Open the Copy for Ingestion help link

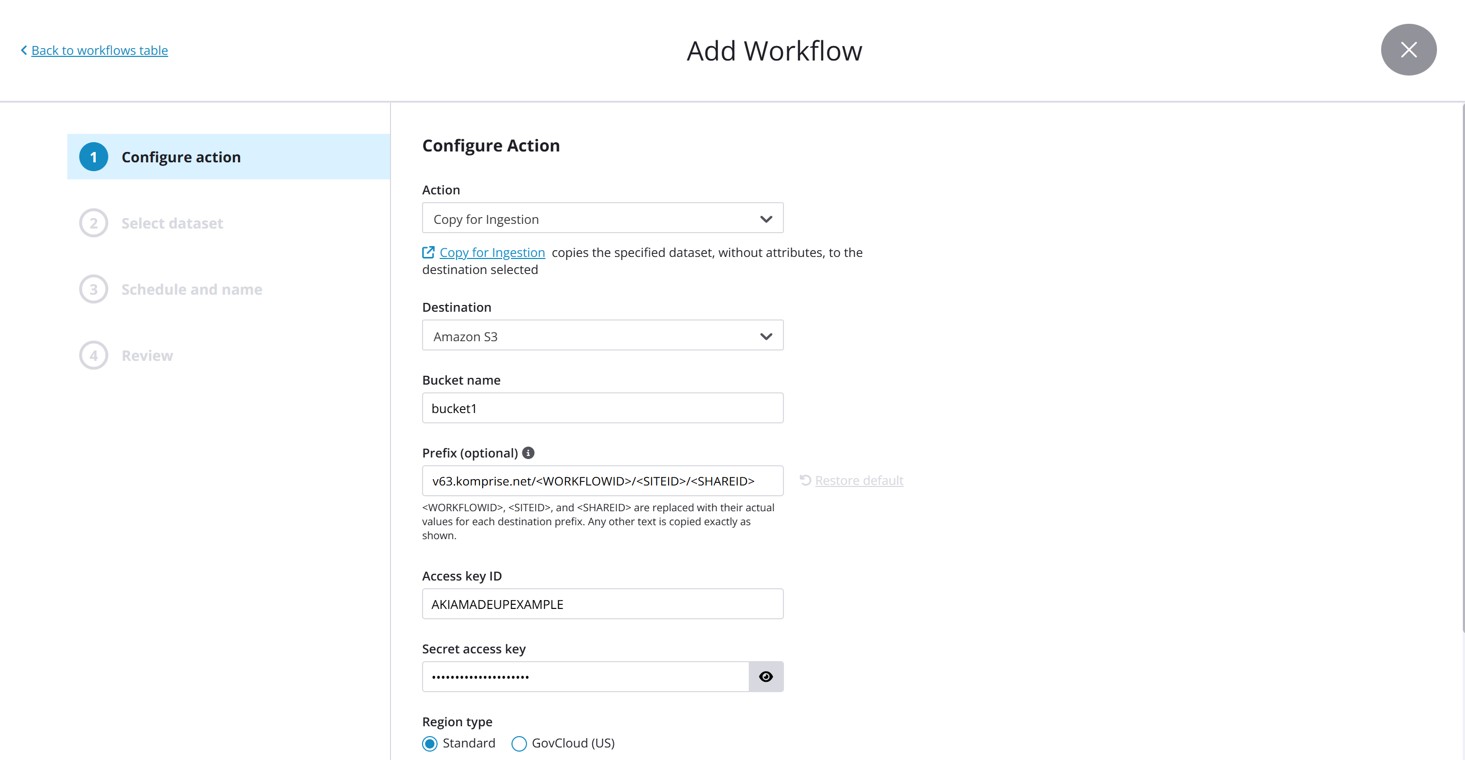(492, 253)
